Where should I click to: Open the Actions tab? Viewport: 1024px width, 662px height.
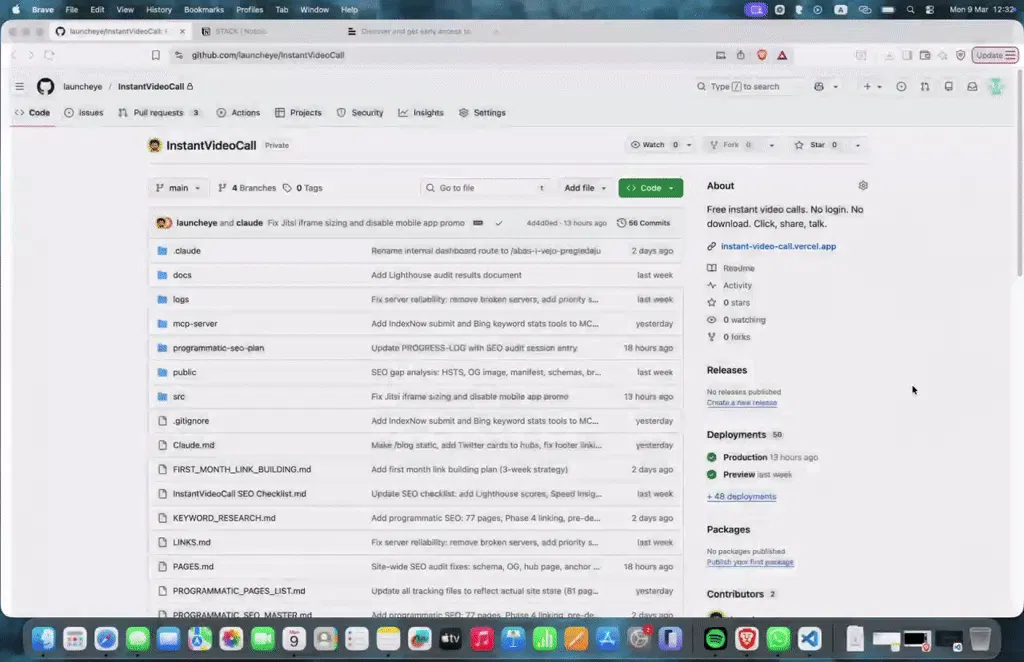click(x=238, y=113)
